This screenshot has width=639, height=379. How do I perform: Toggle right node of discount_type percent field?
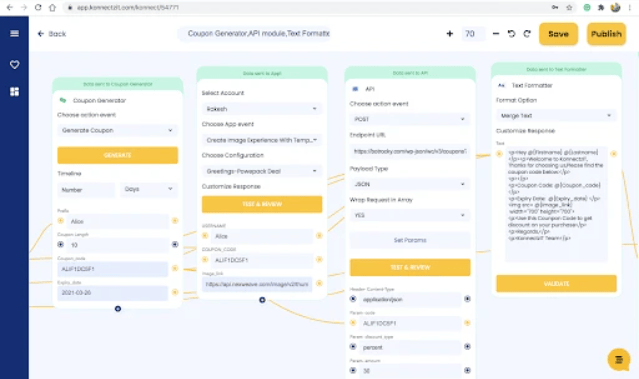click(x=467, y=346)
